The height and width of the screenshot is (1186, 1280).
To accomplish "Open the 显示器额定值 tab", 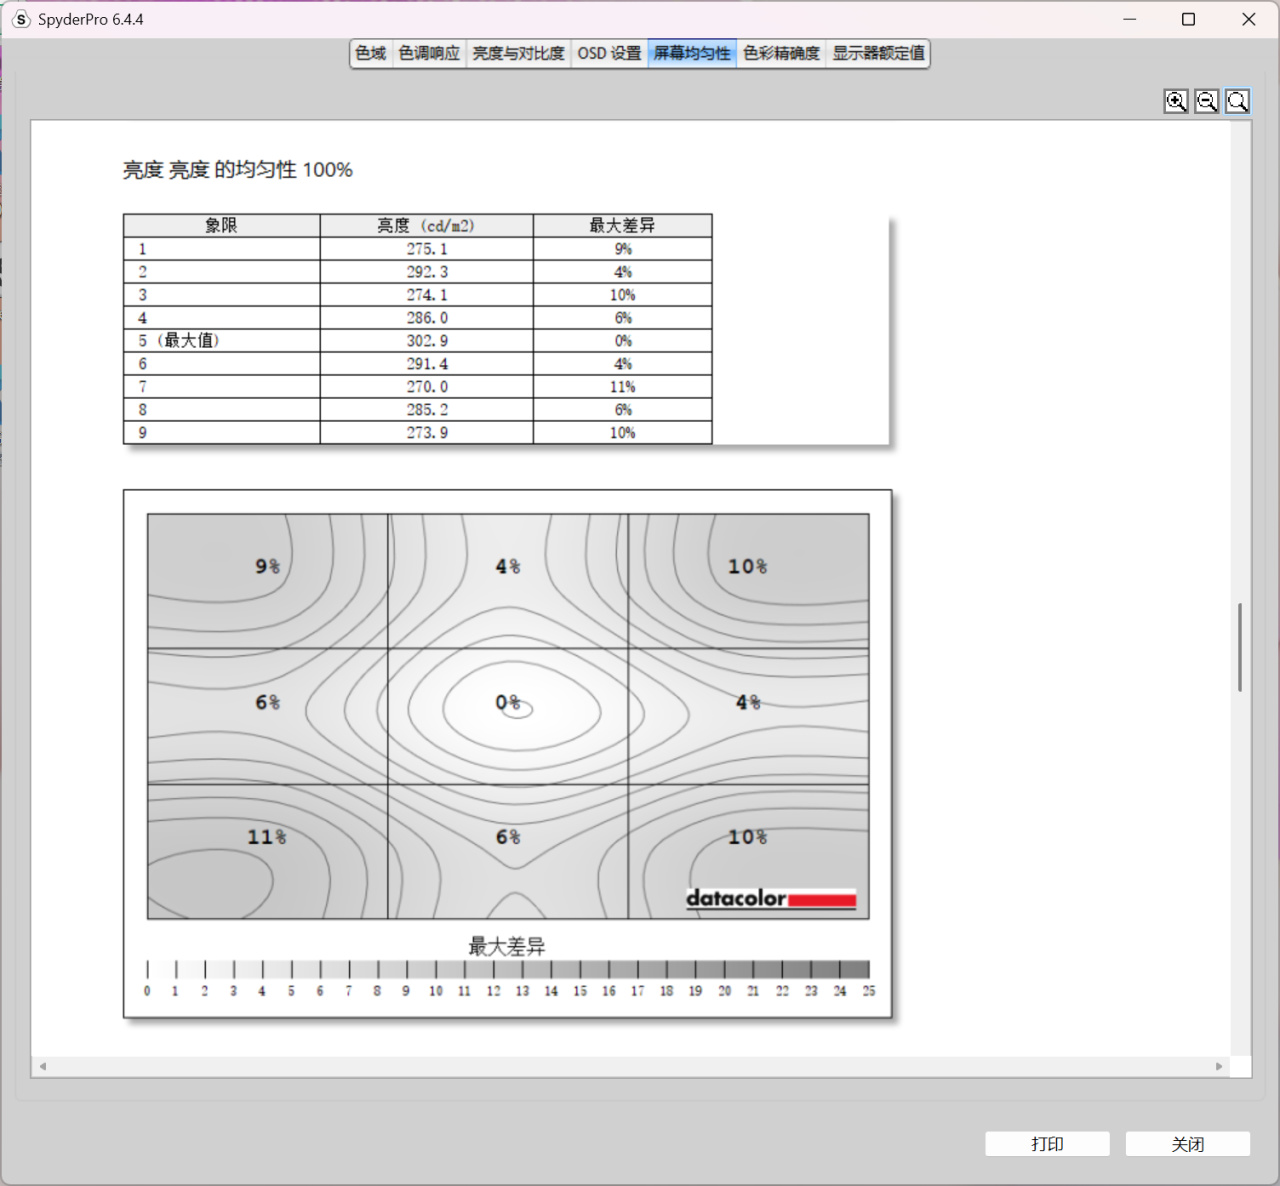I will pos(878,53).
